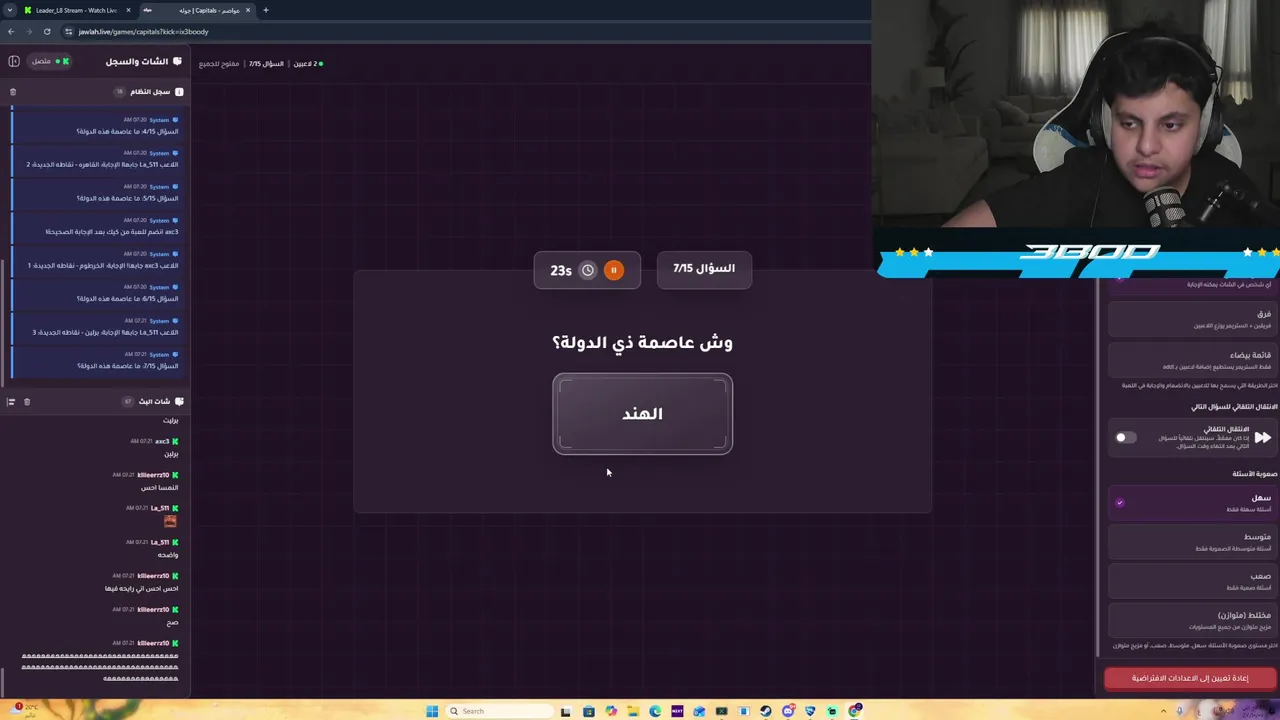Select the سهل difficulty option
The image size is (1280, 720).
(1192, 503)
